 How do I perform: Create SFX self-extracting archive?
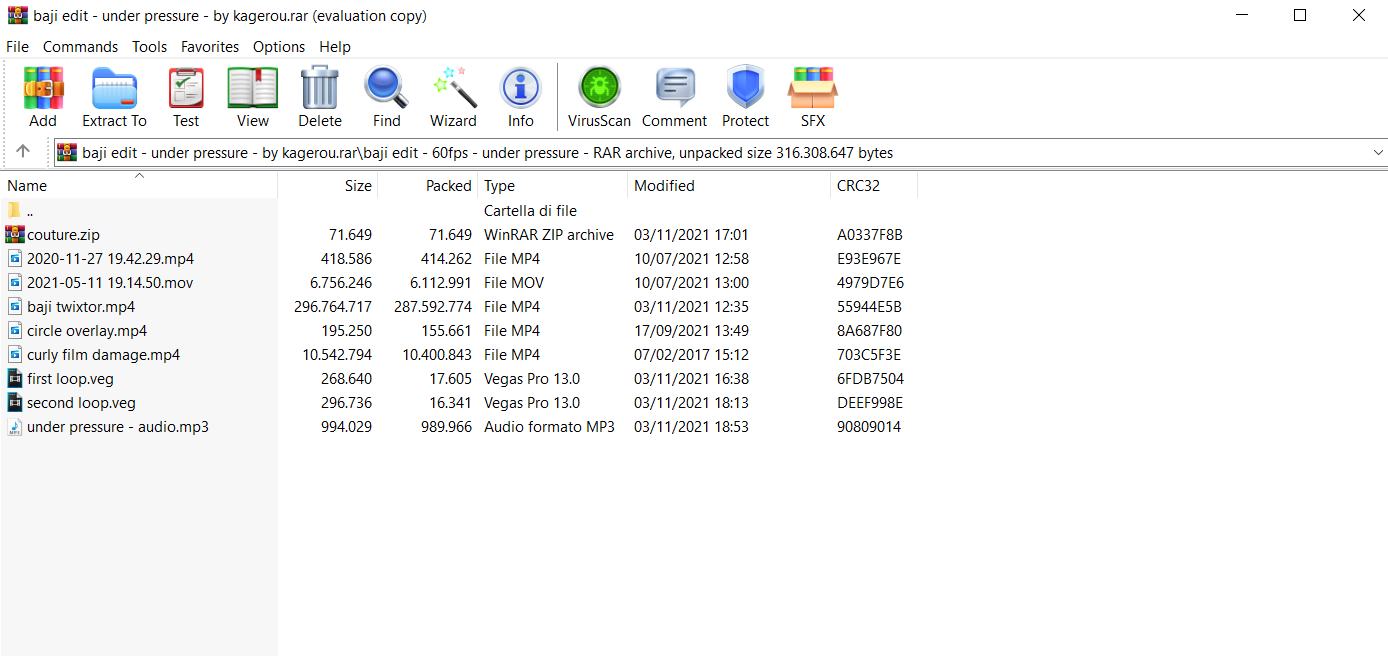813,88
